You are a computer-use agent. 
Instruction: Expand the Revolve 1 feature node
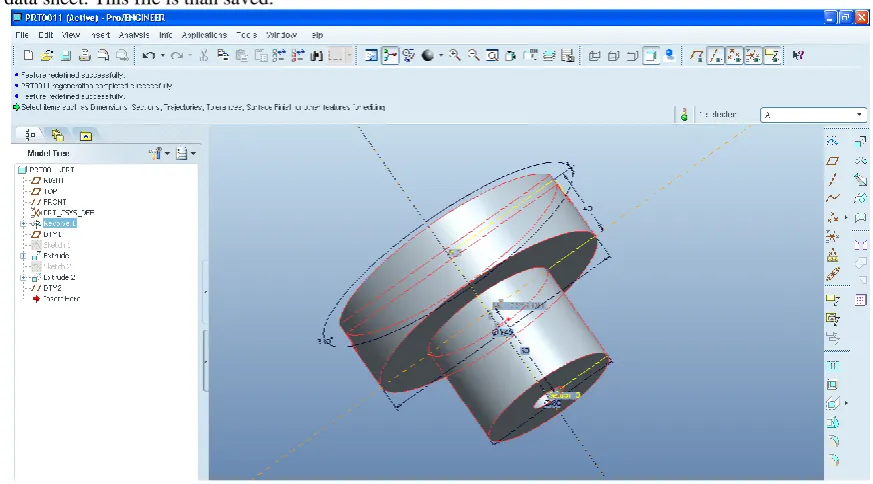tap(23, 224)
